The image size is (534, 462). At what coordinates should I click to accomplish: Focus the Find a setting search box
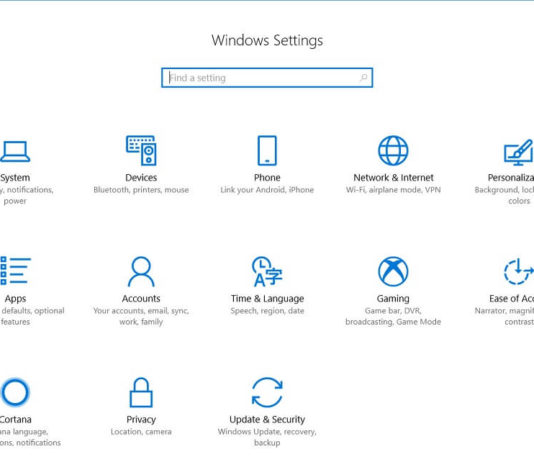point(267,78)
